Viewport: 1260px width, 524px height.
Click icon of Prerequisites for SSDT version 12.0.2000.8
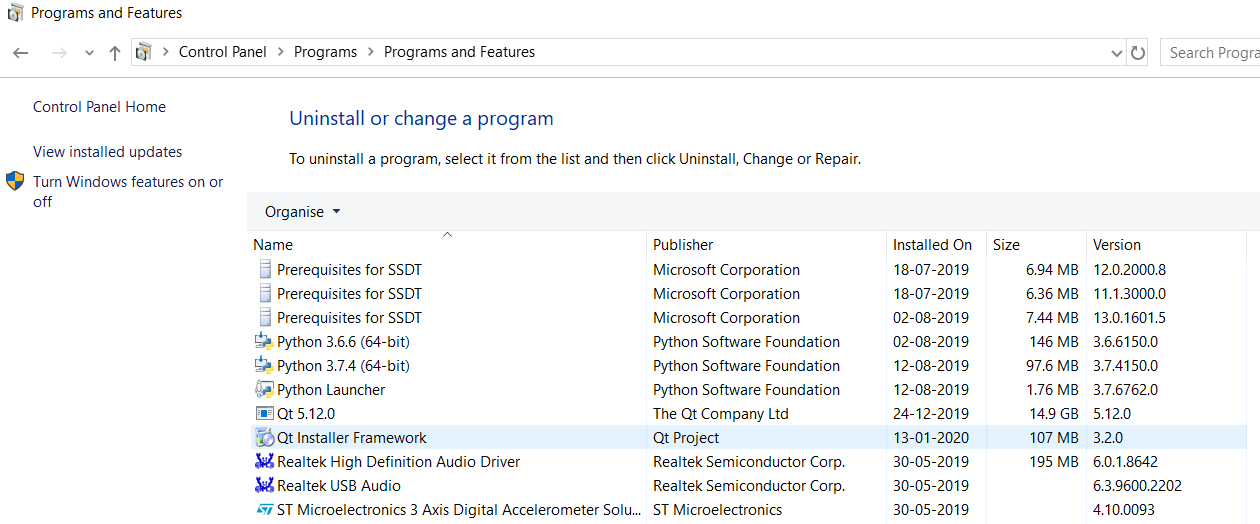(x=264, y=270)
